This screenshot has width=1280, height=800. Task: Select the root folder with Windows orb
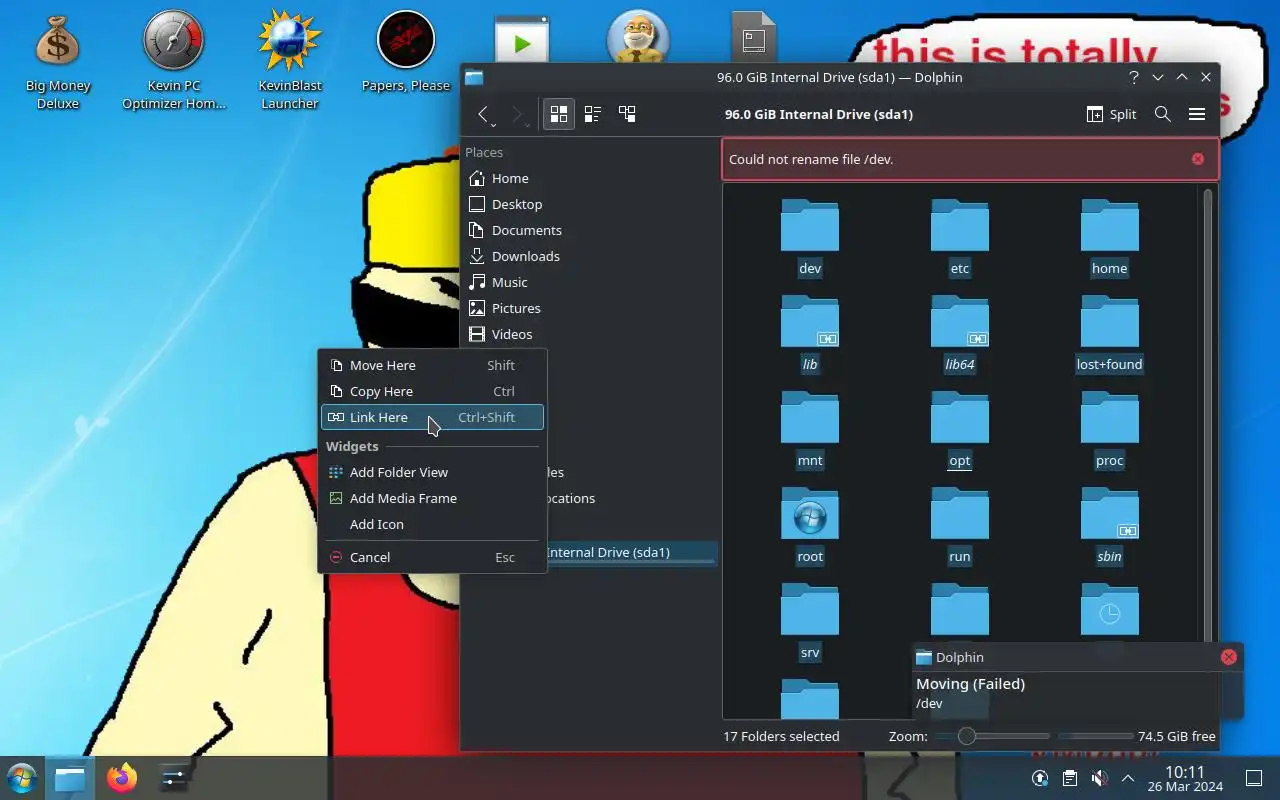click(x=810, y=526)
